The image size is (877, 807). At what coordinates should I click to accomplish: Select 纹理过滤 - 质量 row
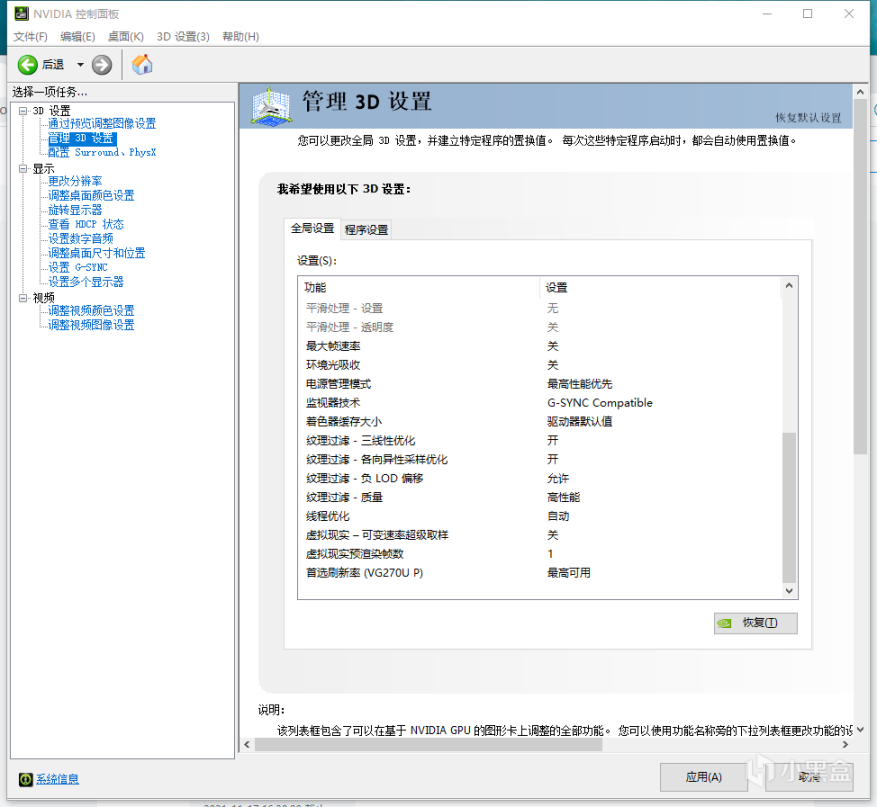540,498
